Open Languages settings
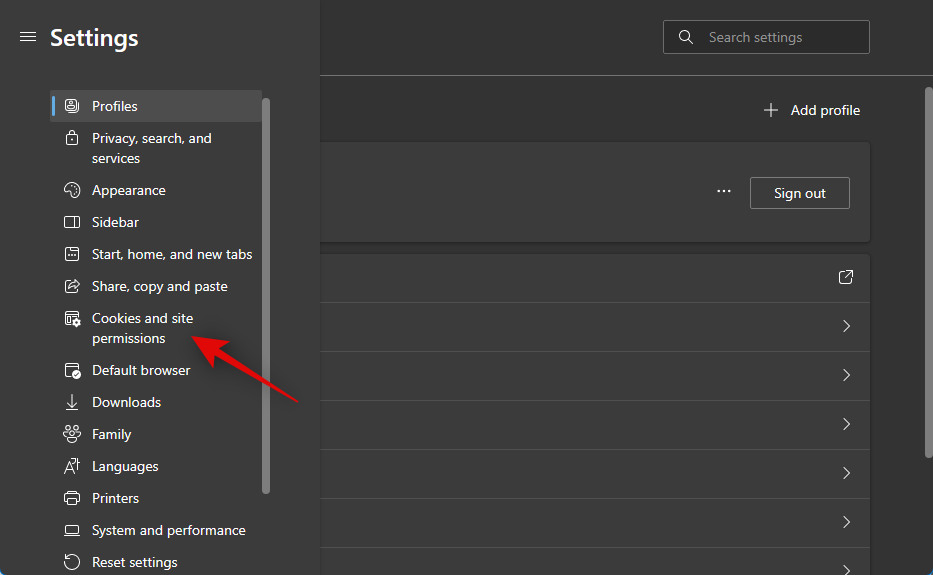Screen dimensions: 933x575 click(125, 466)
